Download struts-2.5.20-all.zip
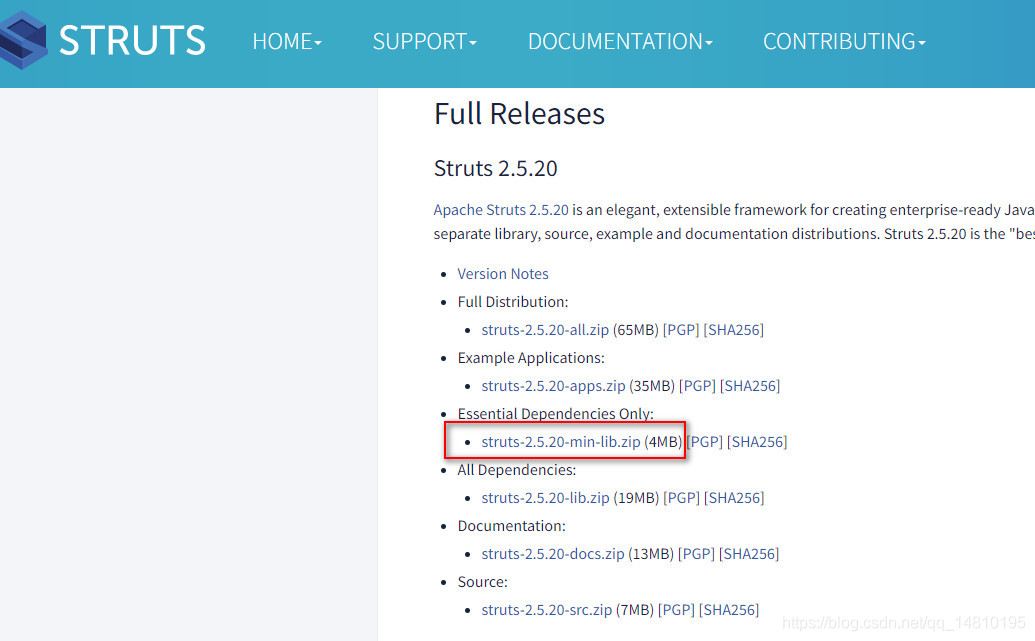 click(545, 330)
